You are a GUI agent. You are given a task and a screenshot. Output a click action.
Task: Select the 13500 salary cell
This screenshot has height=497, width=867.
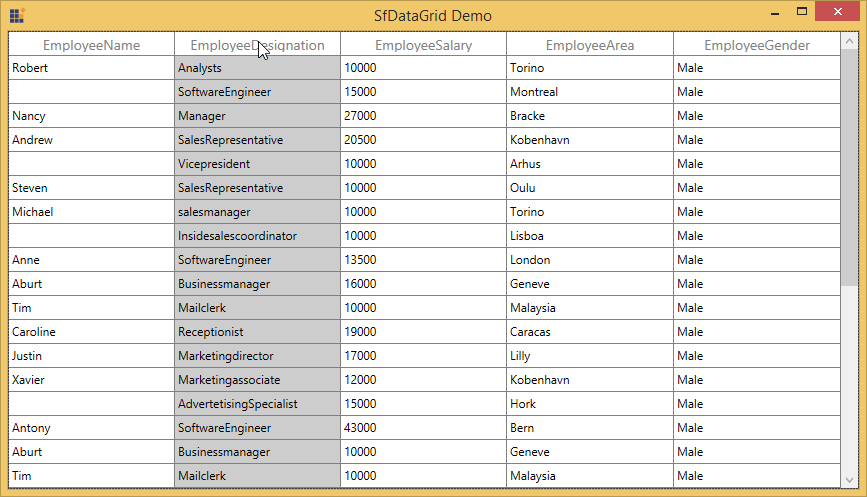423,260
